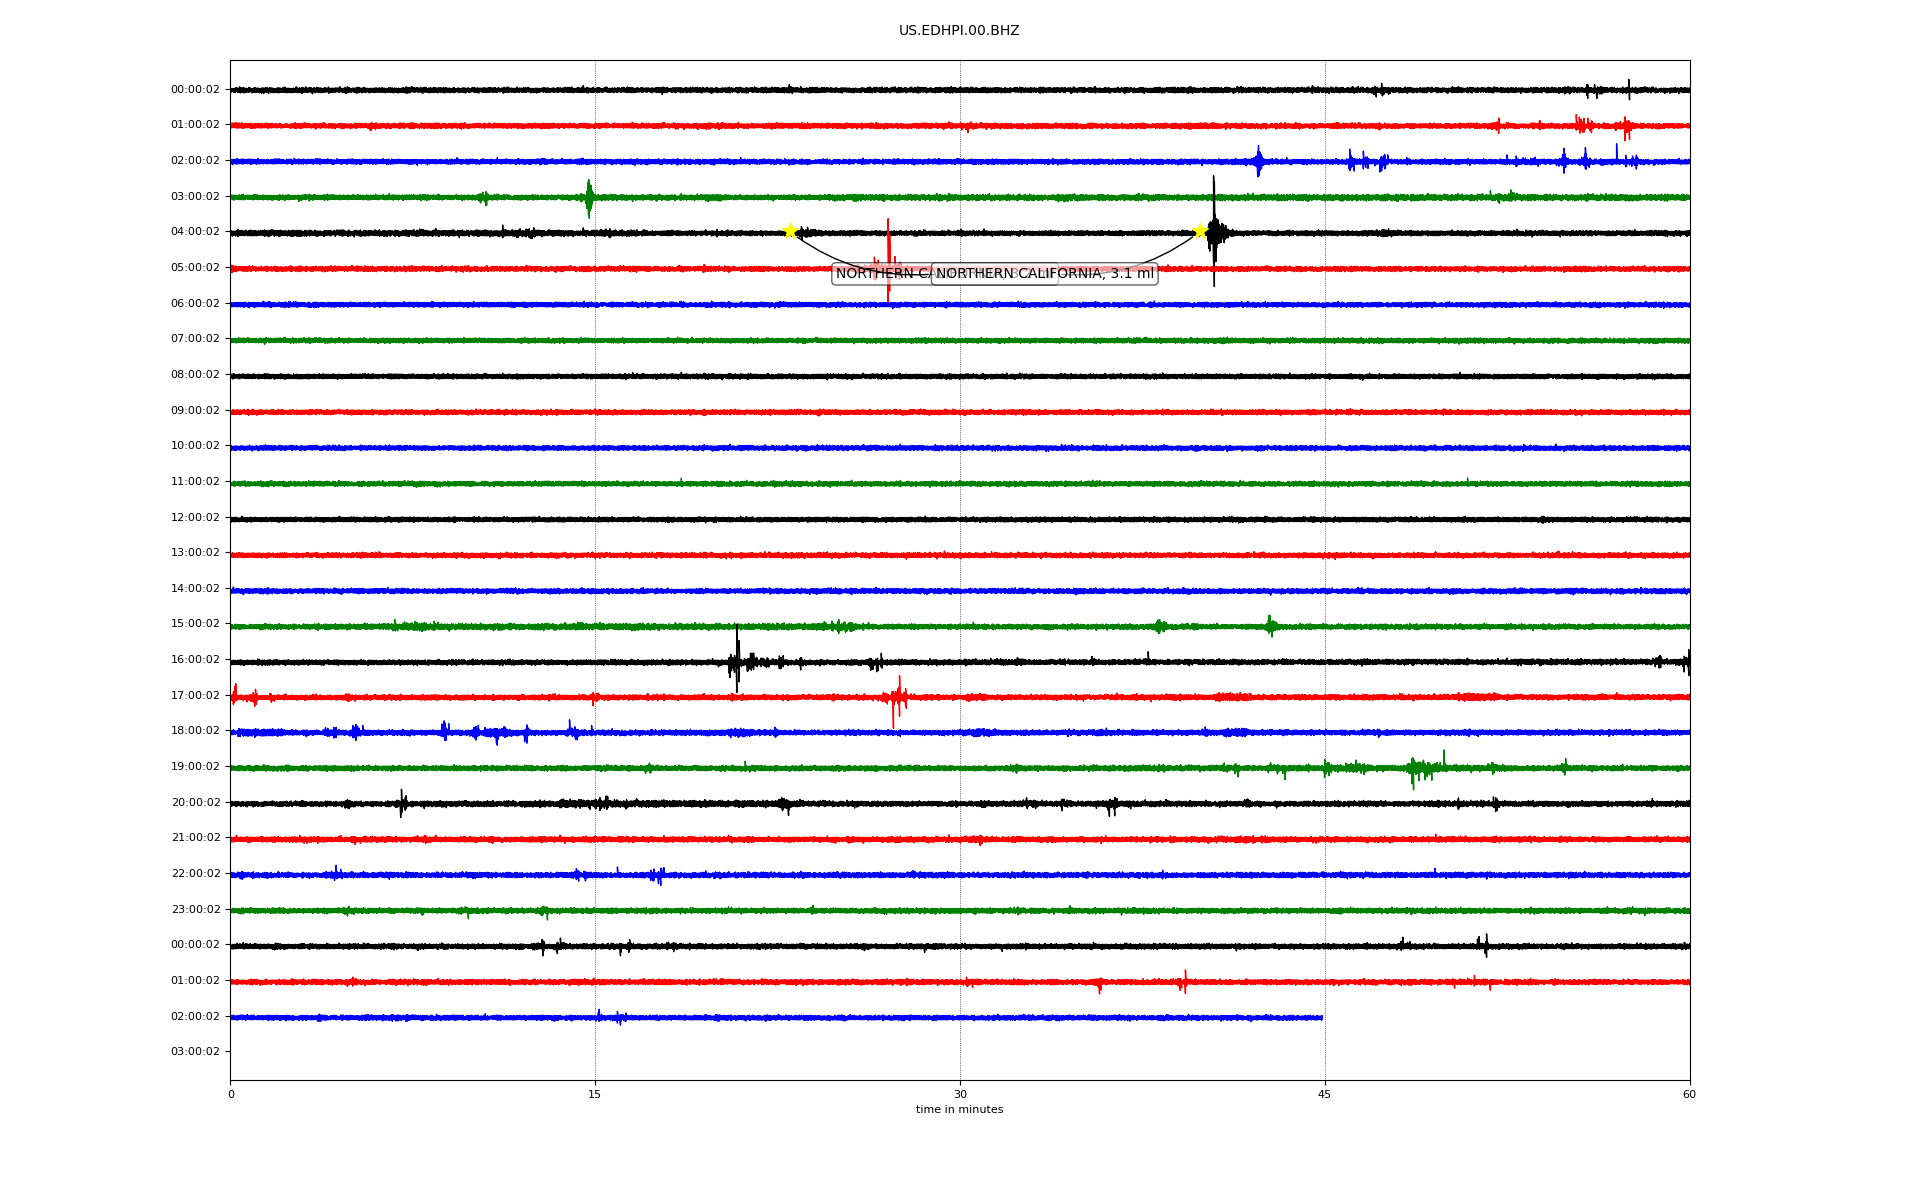Click the right yellow star event marker

coord(1200,232)
